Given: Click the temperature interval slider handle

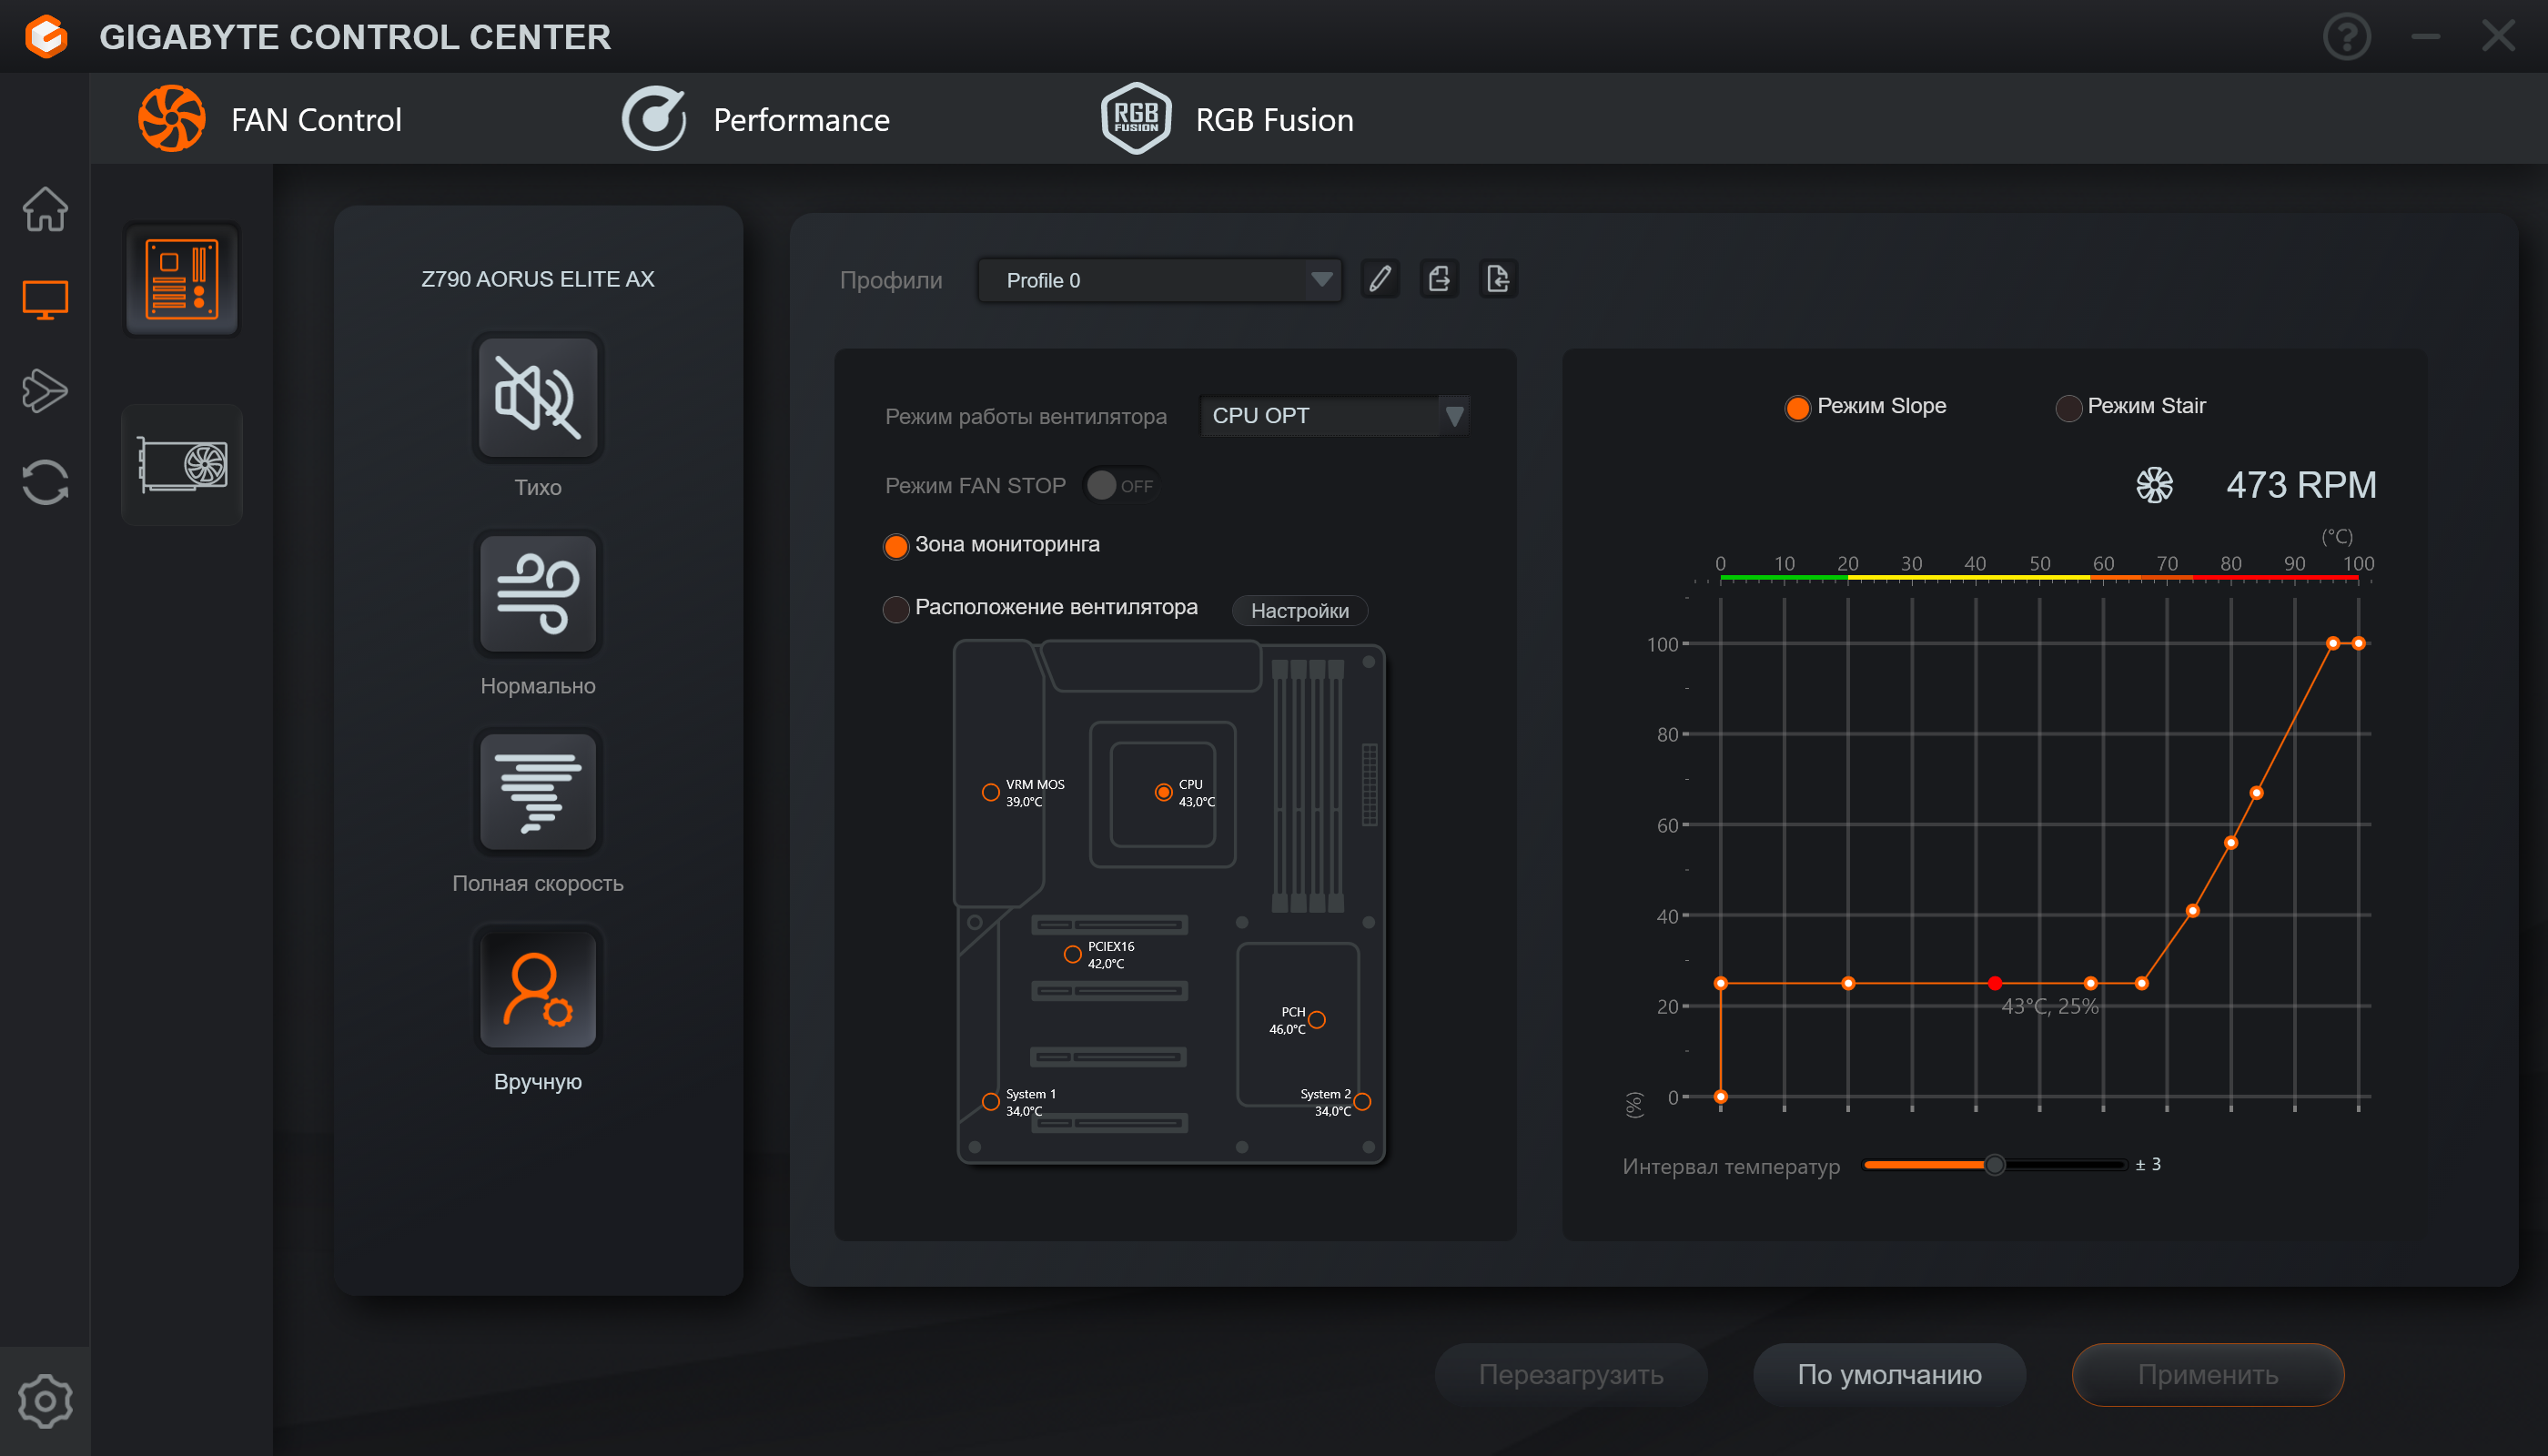Looking at the screenshot, I should (x=1994, y=1165).
